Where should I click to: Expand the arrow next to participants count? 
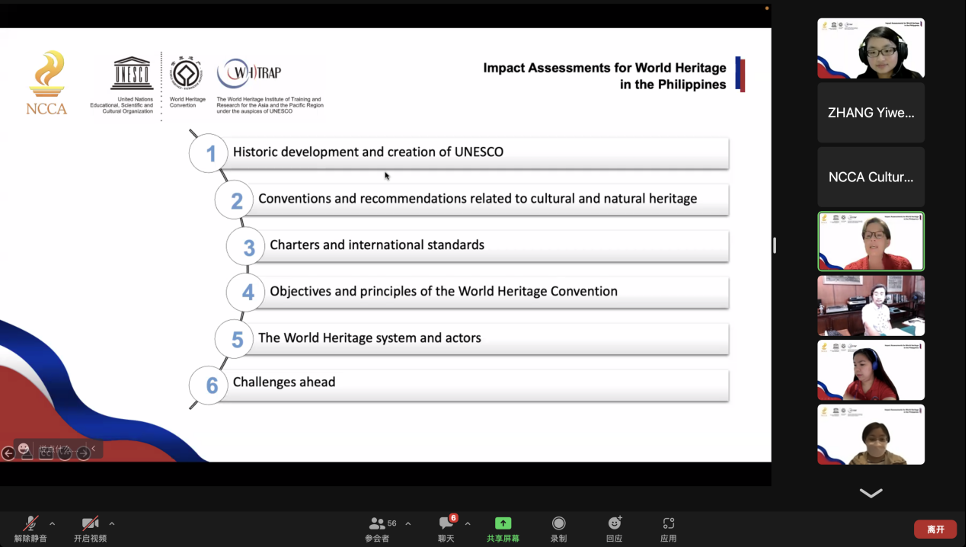coord(408,524)
